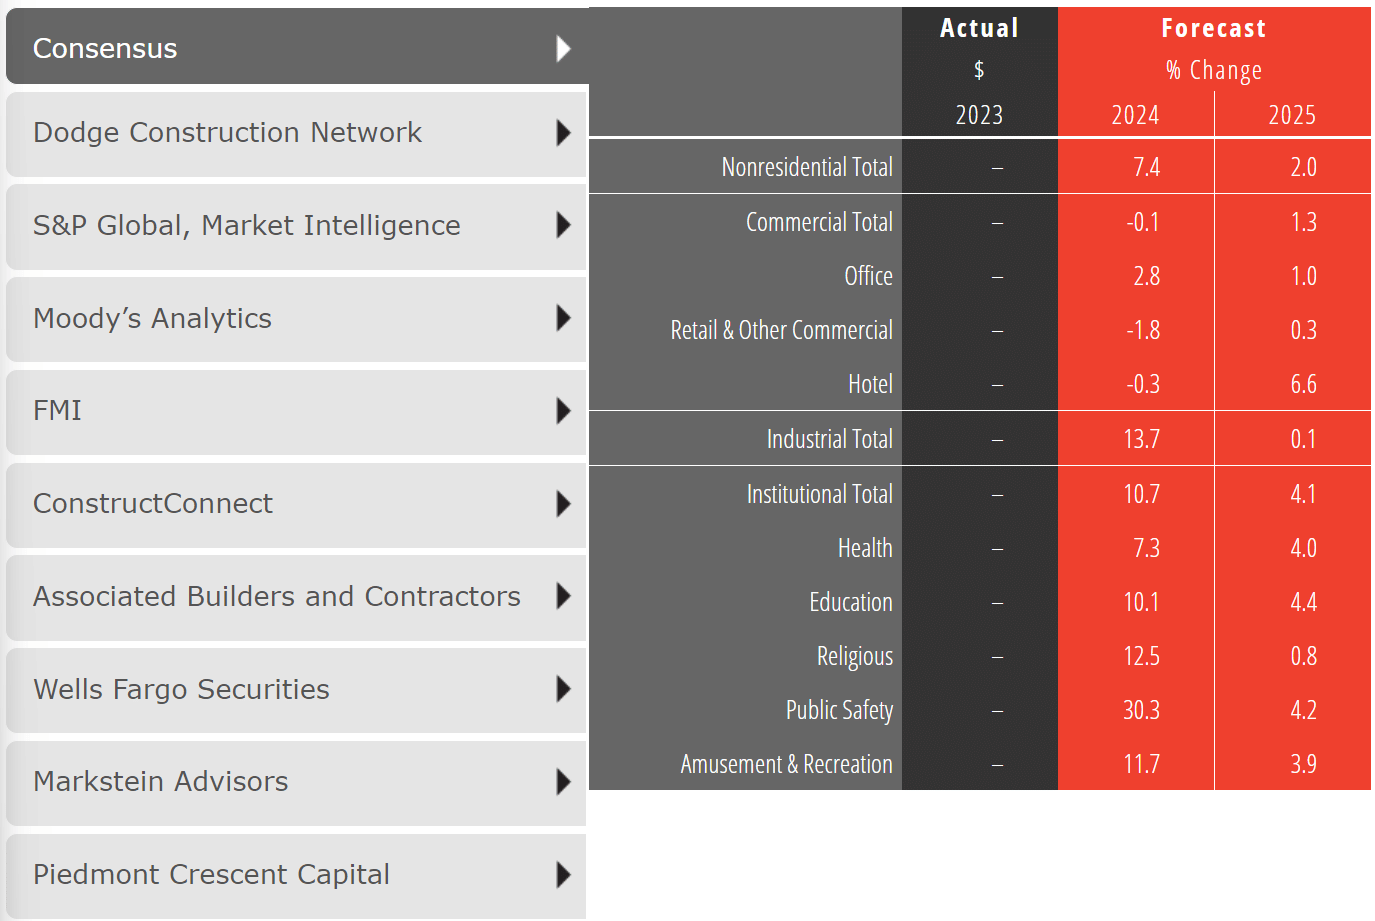Viewport: 1375px width, 921px height.
Task: Open the S&P Global Market Intelligence arrow
Action: pos(564,226)
